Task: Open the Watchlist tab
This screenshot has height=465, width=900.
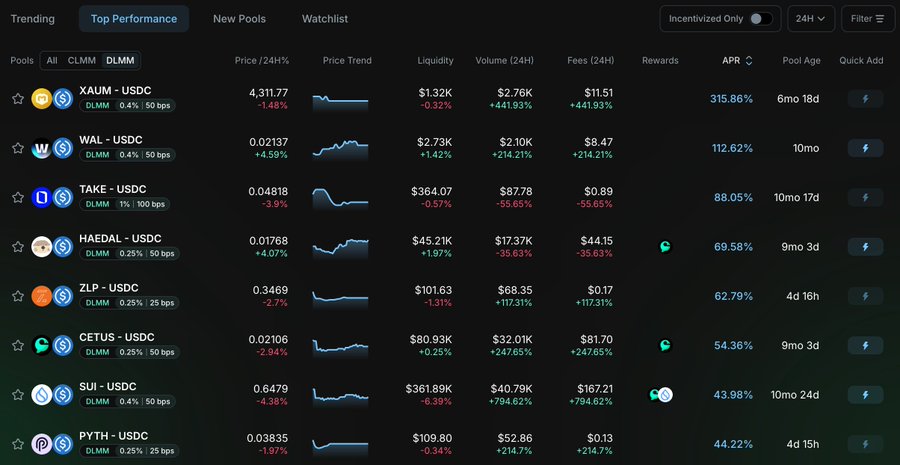Action: click(325, 19)
